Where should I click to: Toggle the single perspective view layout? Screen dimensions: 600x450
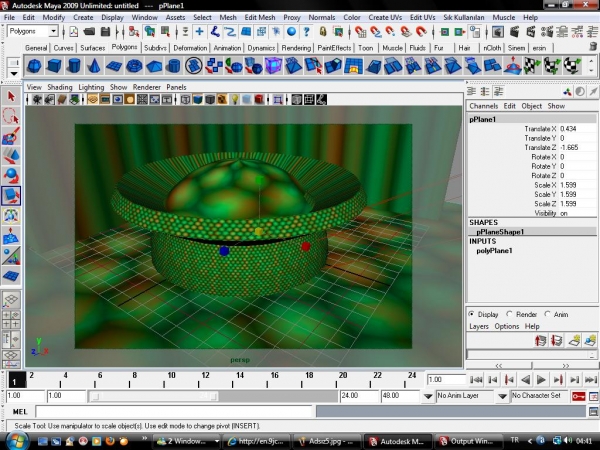click(x=11, y=300)
